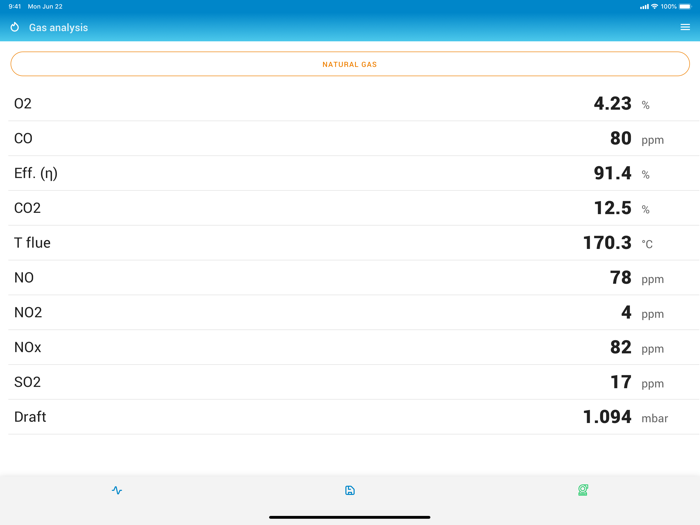Tap the ppm unit on the SO2 row
The image size is (700, 525).
[652, 384]
